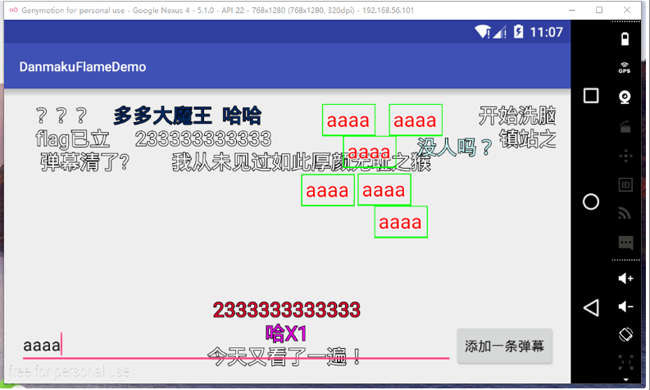Tap the cellular signal status icon
This screenshot has width=650, height=390.
click(x=500, y=32)
